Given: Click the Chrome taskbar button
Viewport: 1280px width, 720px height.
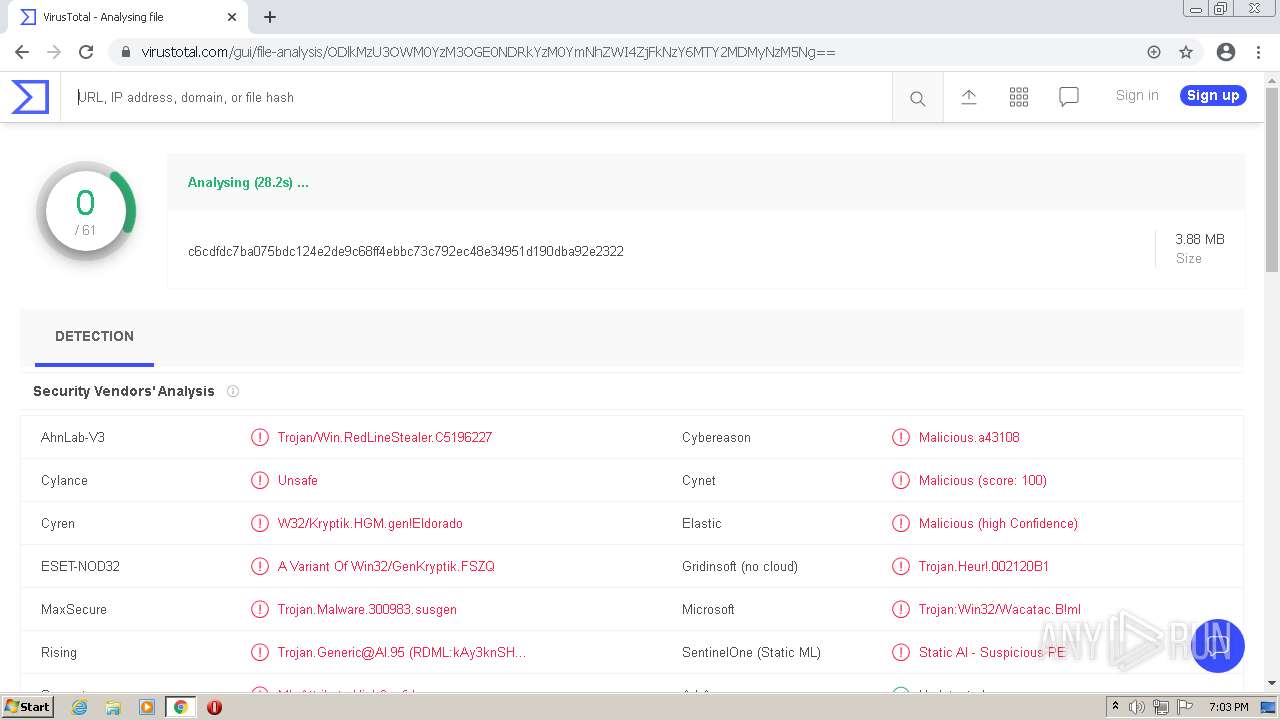Looking at the screenshot, I should coord(181,707).
